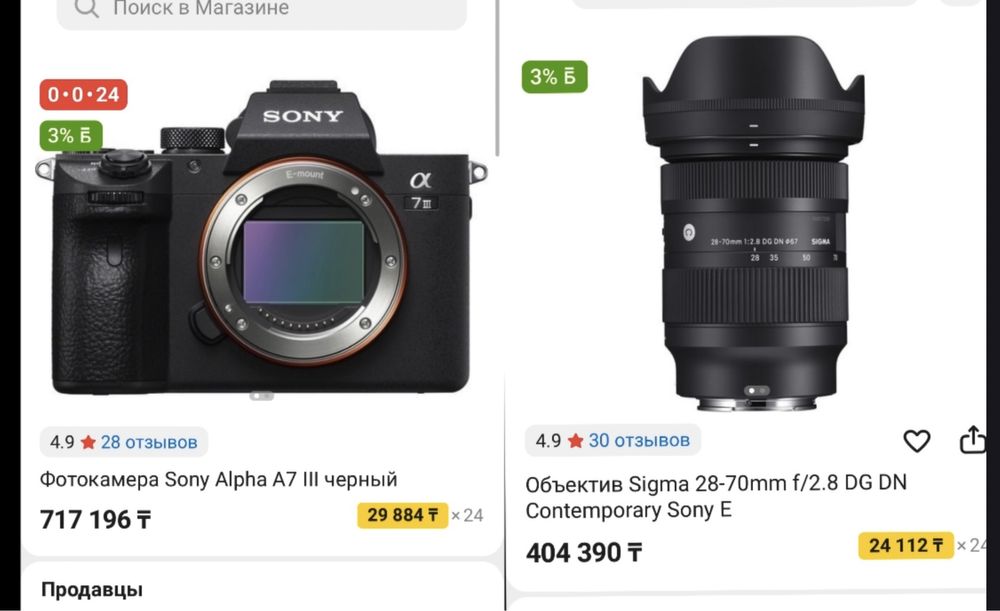Tap the 3% bonus badge on lens
The width and height of the screenshot is (1000, 611).
point(554,77)
